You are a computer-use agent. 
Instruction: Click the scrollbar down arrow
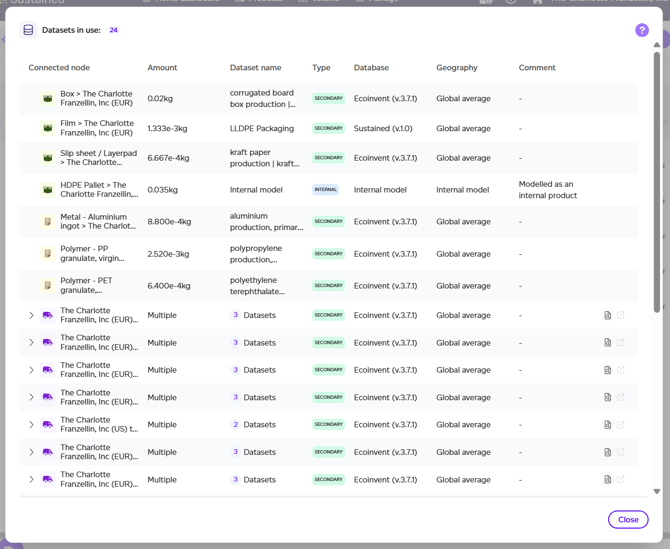(x=657, y=491)
